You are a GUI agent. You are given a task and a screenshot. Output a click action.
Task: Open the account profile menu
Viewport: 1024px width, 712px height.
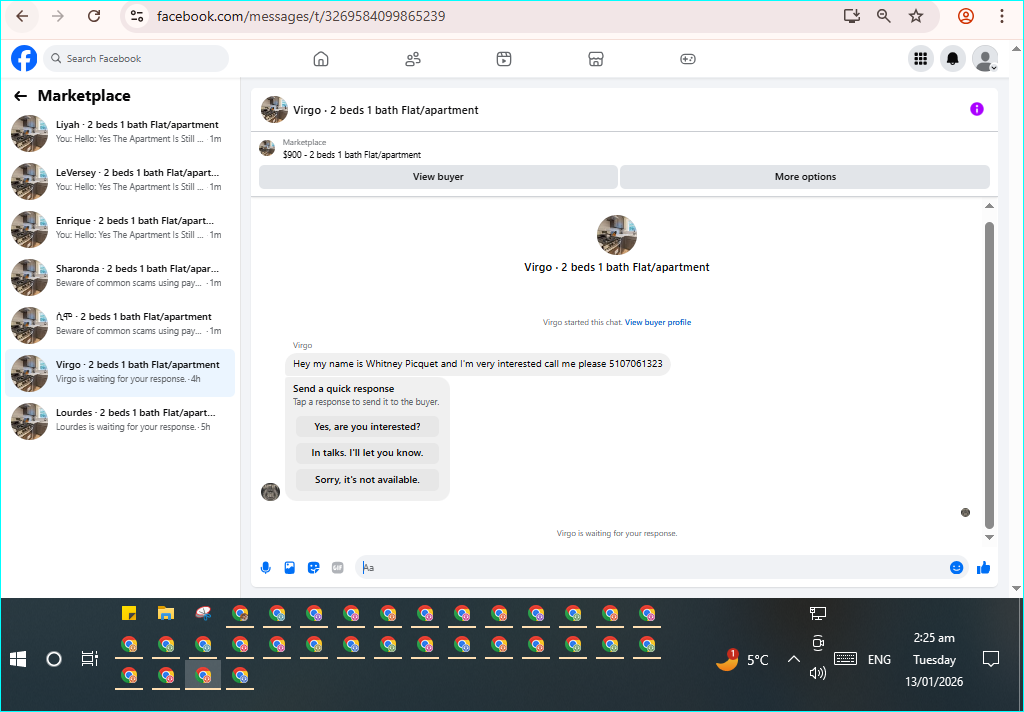[985, 59]
